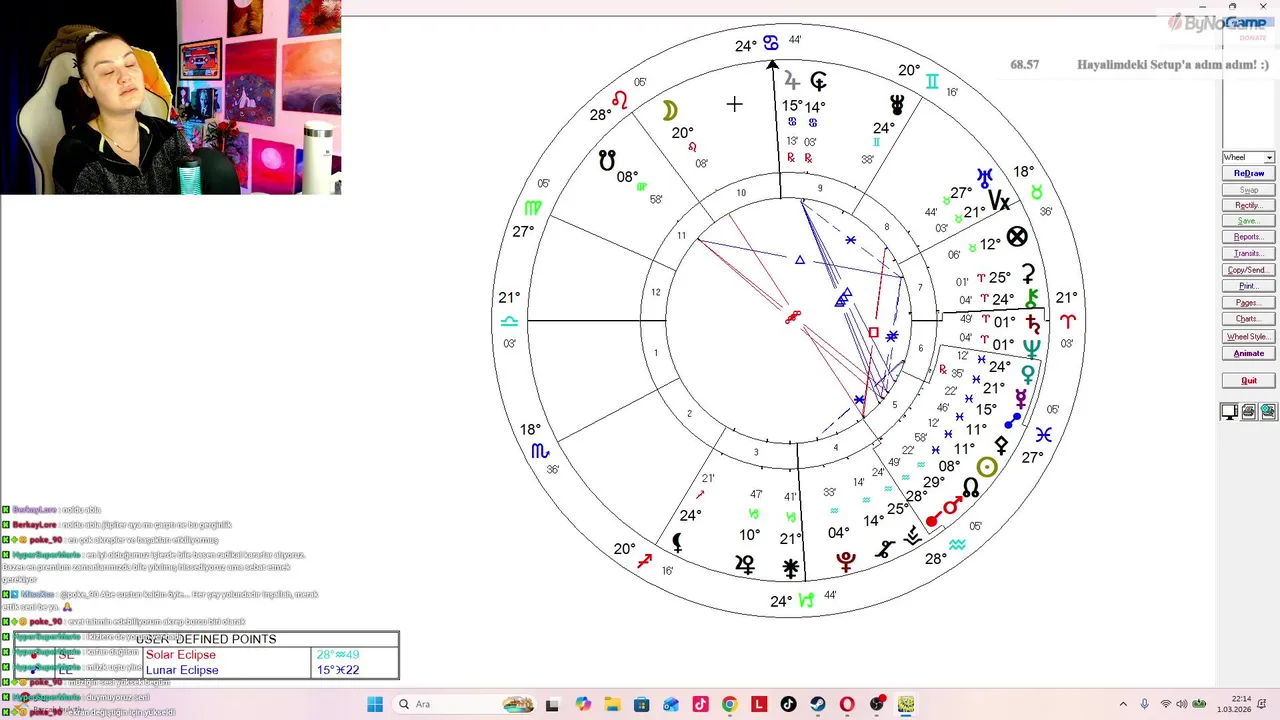The height and width of the screenshot is (720, 1280).
Task: Click the microphone tray icon
Action: pyautogui.click(x=1145, y=704)
